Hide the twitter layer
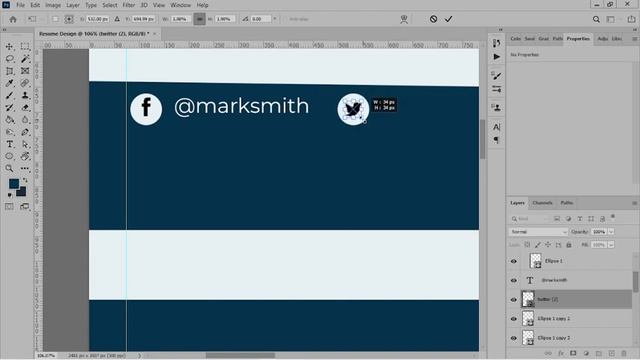The width and height of the screenshot is (640, 360). coord(514,300)
